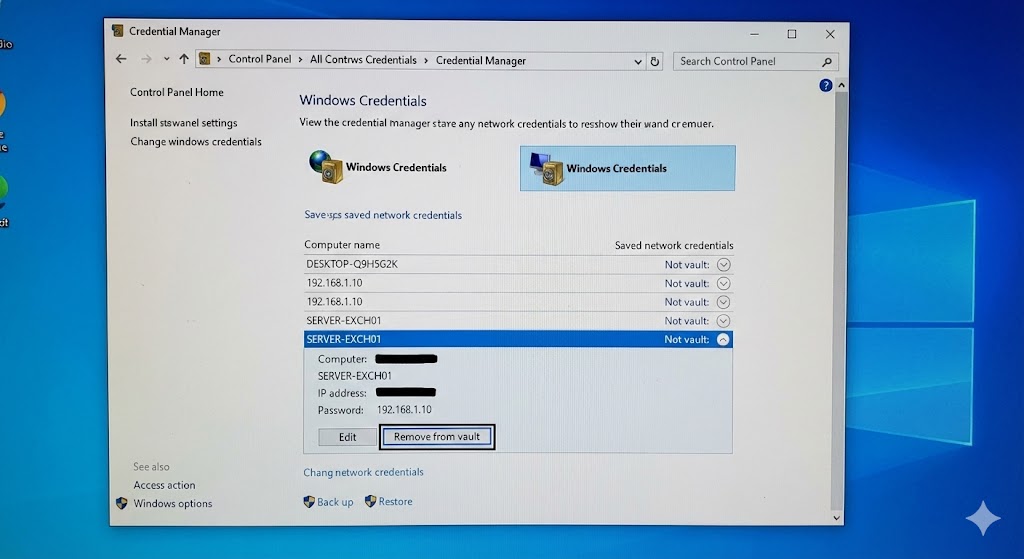
Task: Open Install stawanel settings link
Action: (184, 123)
